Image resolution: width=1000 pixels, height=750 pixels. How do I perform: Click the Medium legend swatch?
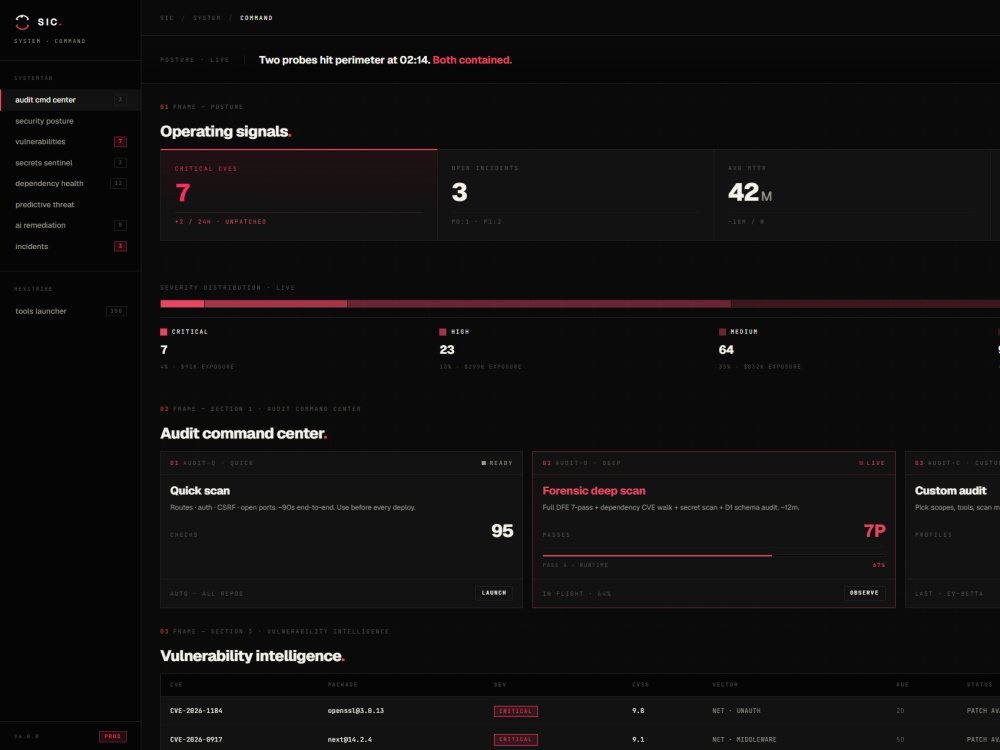[722, 332]
